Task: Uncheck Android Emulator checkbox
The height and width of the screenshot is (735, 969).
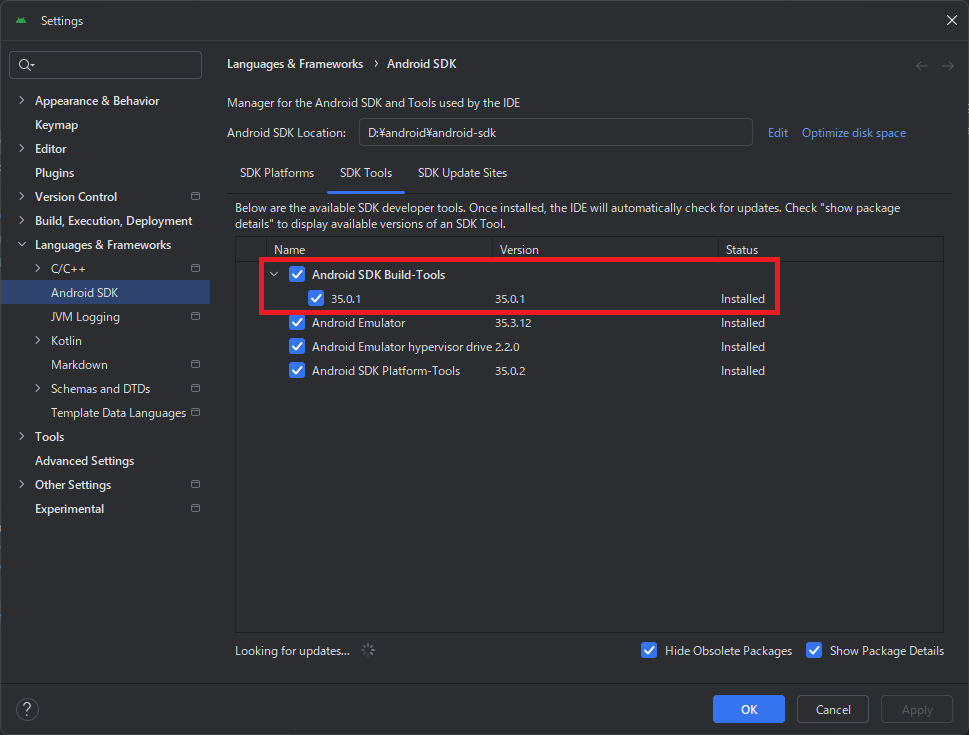Action: [297, 323]
